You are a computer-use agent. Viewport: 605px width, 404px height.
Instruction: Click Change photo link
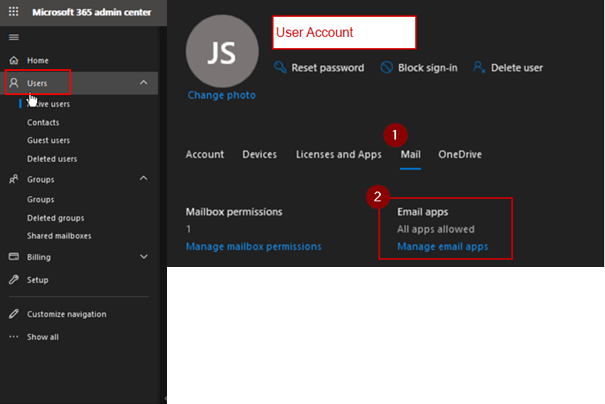tap(222, 95)
